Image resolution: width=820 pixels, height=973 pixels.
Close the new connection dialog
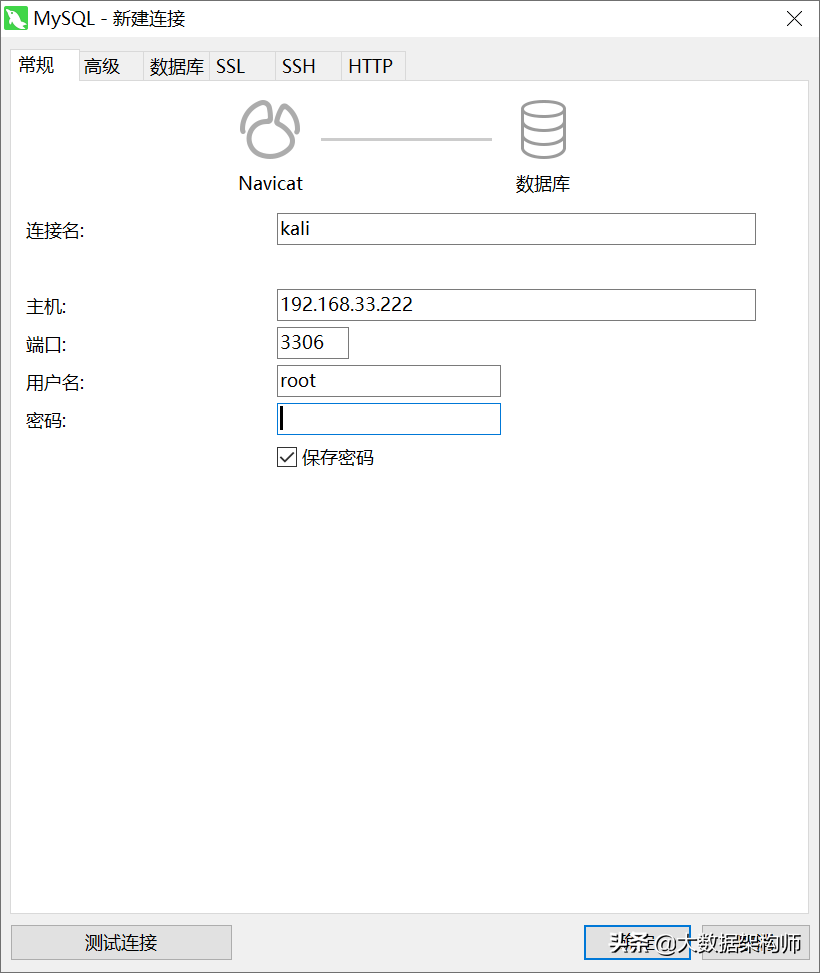(795, 19)
